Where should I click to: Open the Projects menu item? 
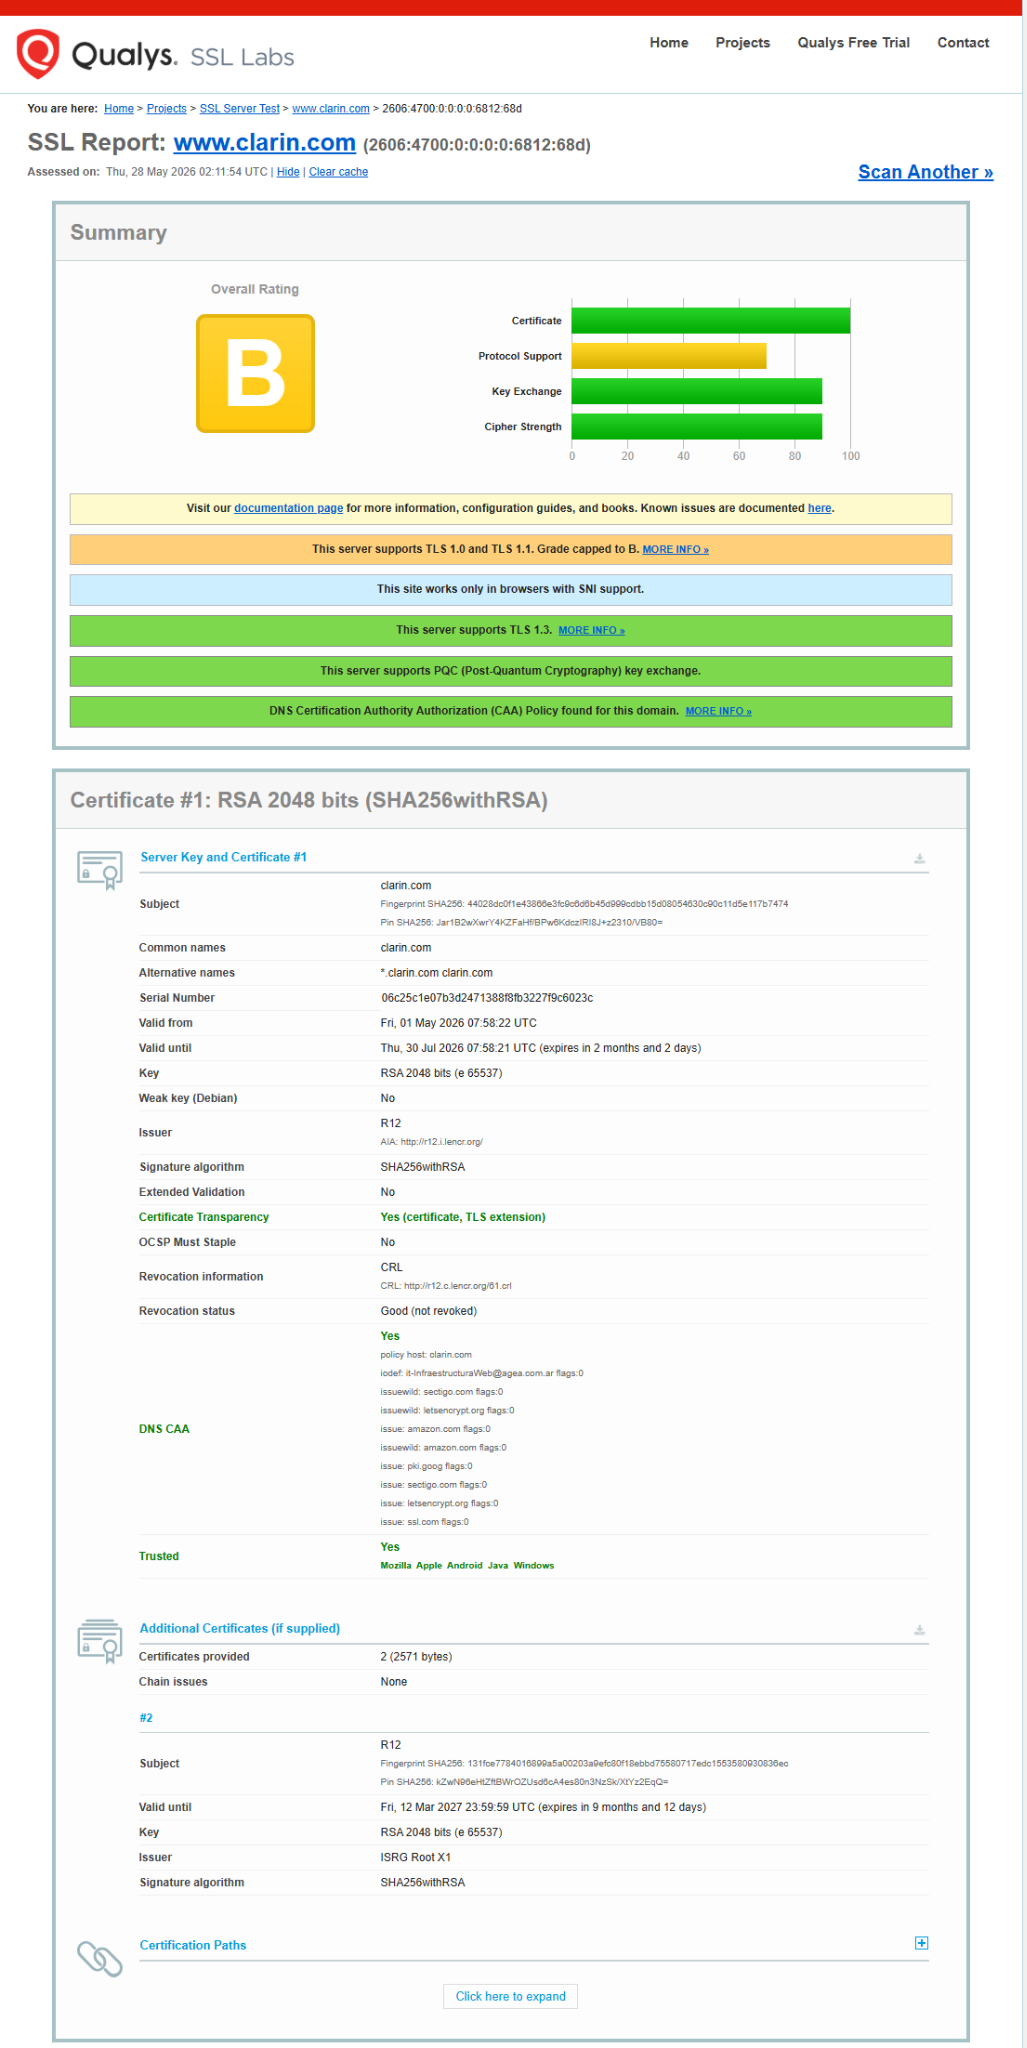pos(743,43)
